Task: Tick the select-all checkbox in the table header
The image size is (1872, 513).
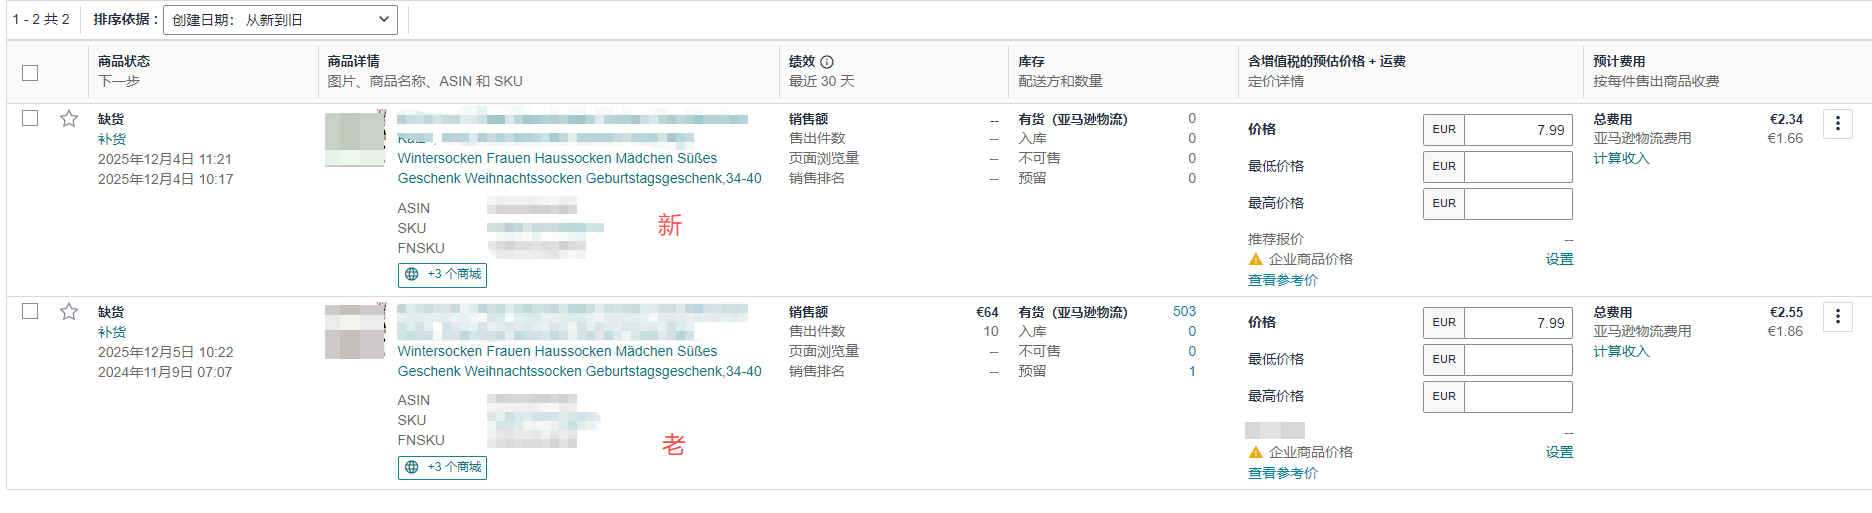Action: point(30,73)
